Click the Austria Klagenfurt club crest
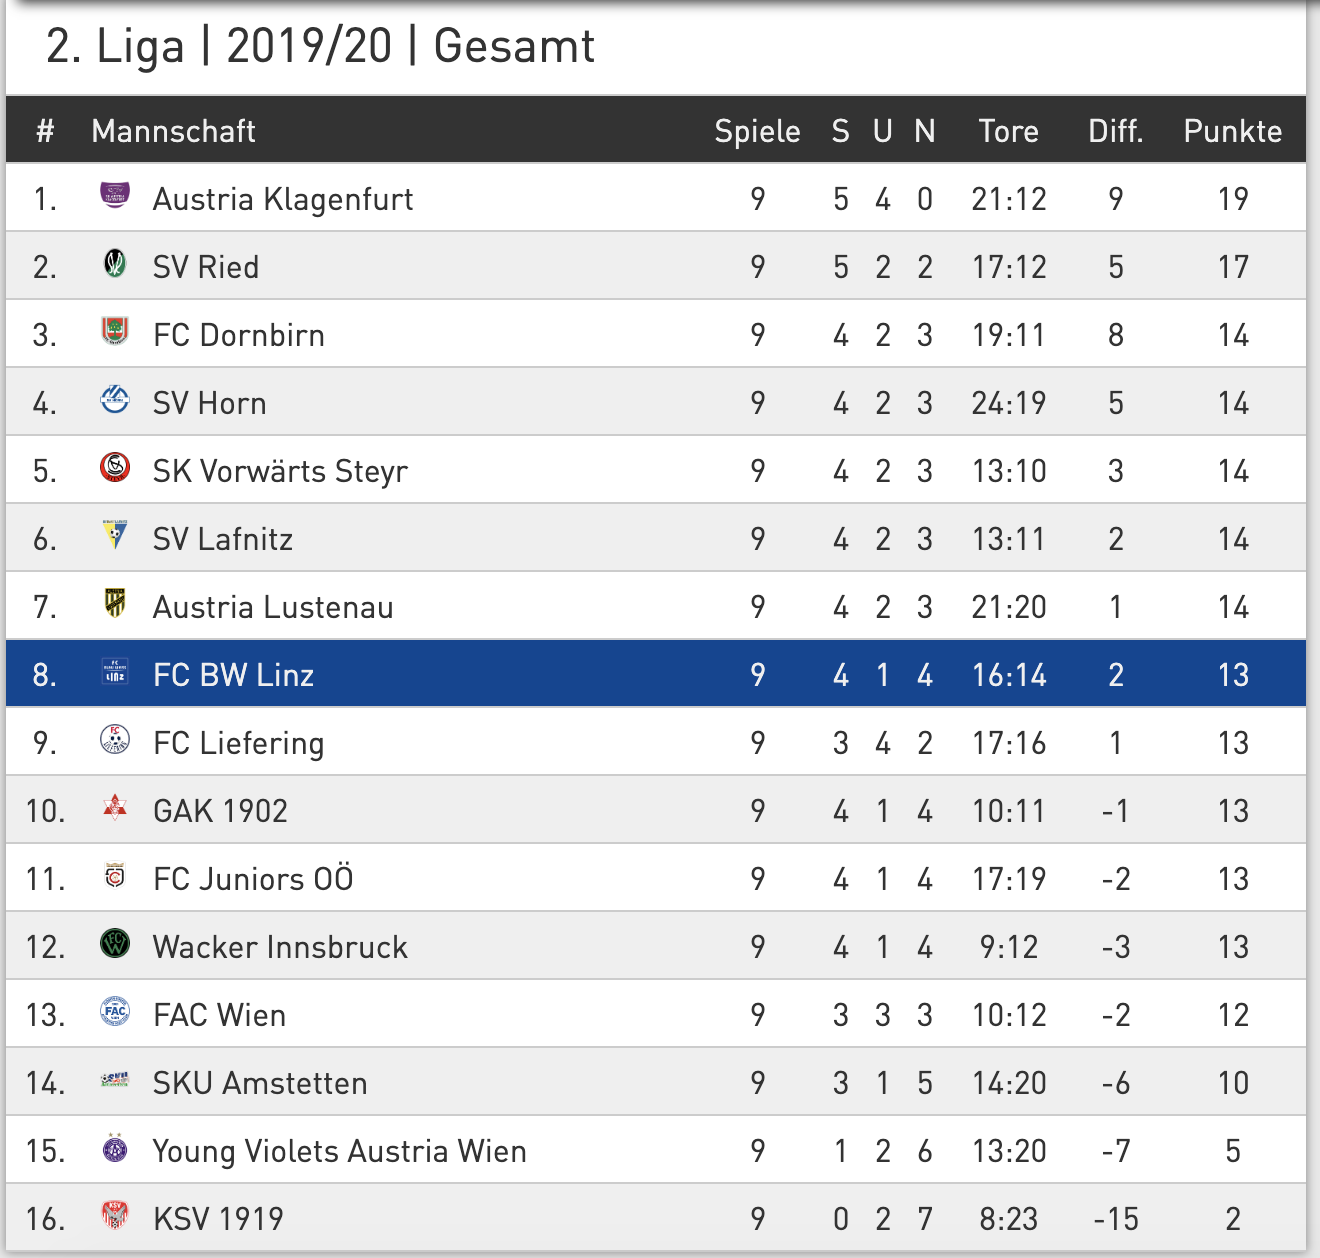The image size is (1320, 1258). pyautogui.click(x=115, y=194)
